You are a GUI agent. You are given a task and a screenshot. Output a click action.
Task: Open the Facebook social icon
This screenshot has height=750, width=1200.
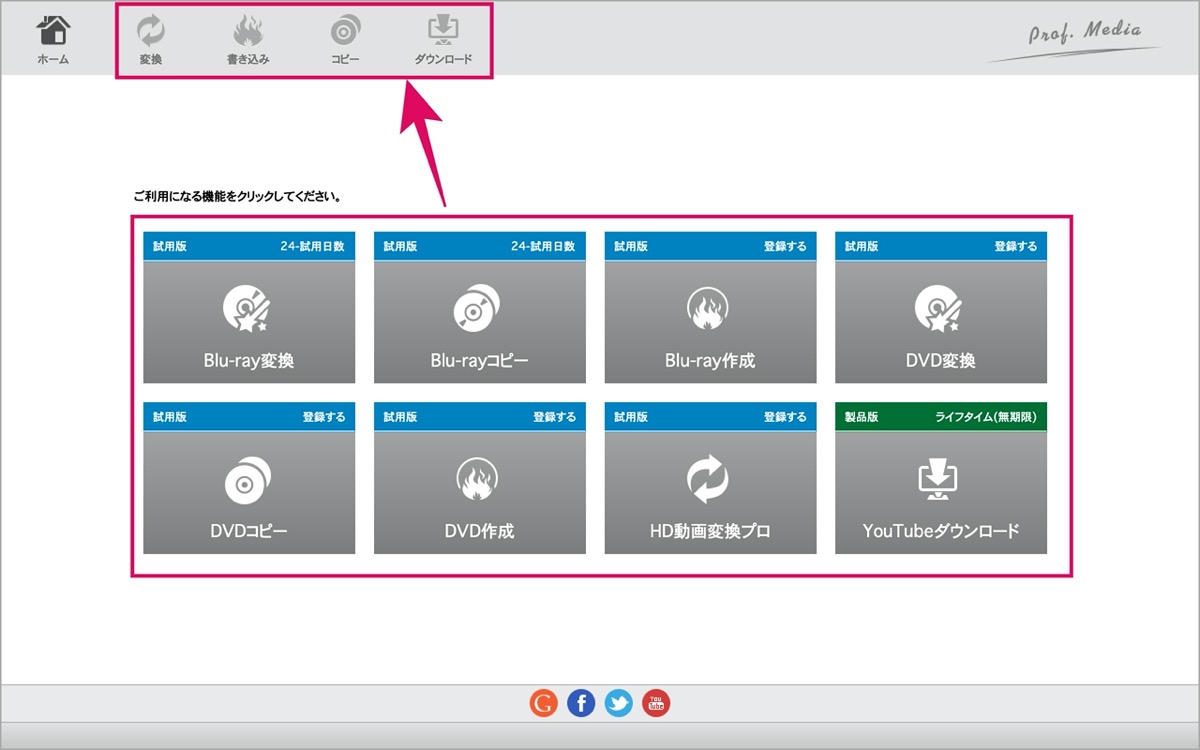[x=581, y=703]
